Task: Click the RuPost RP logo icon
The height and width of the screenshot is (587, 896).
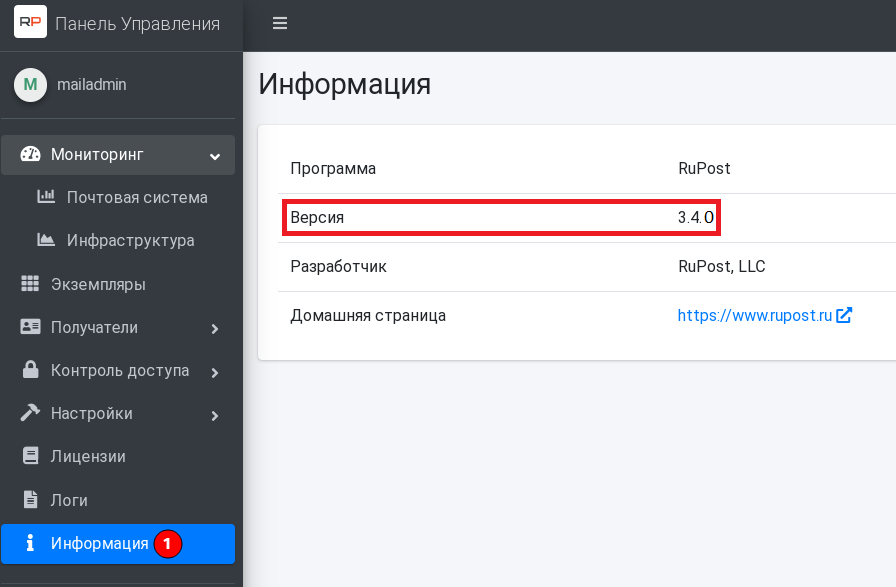Action: pyautogui.click(x=30, y=23)
